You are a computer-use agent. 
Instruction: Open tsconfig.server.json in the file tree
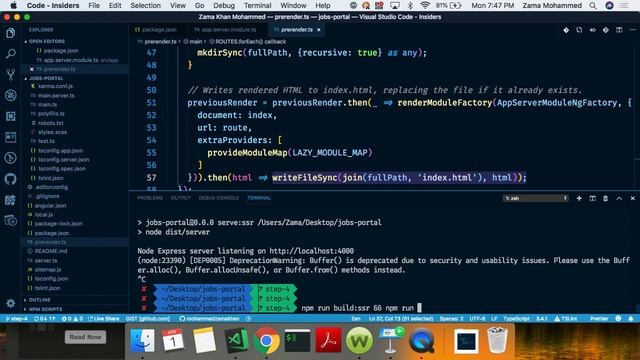(63, 160)
